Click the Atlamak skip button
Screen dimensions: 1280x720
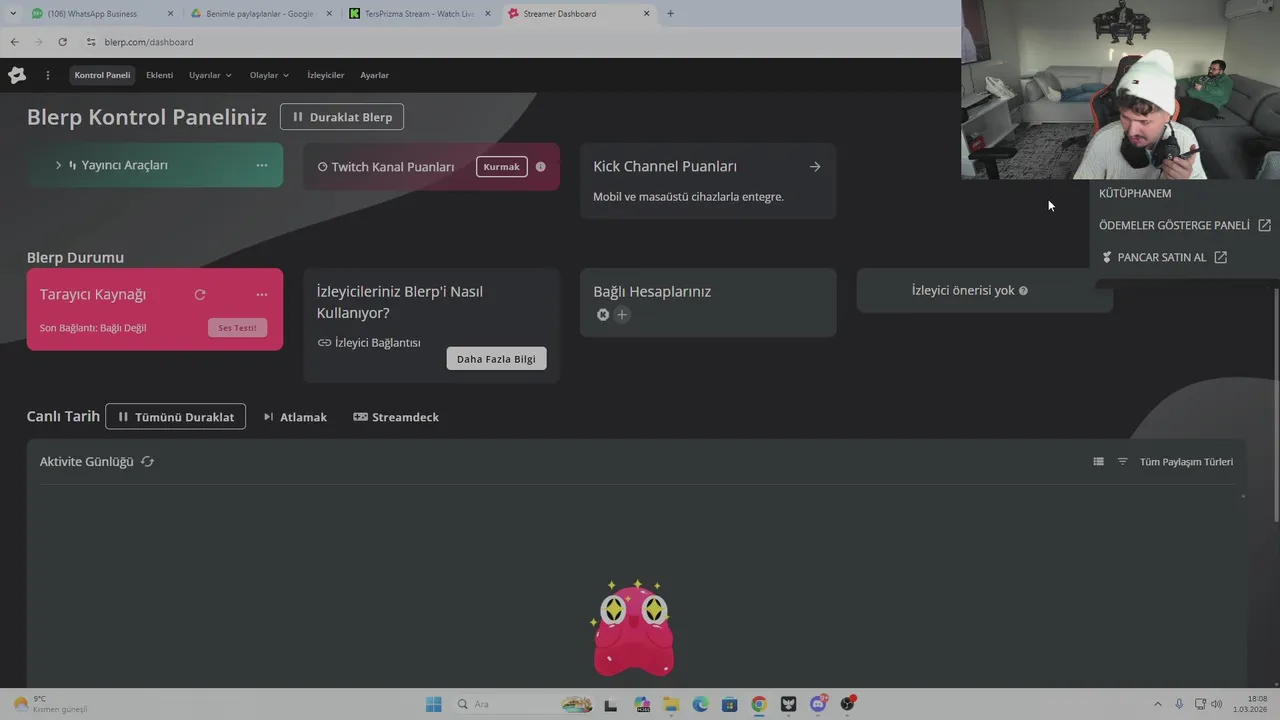[x=295, y=417]
